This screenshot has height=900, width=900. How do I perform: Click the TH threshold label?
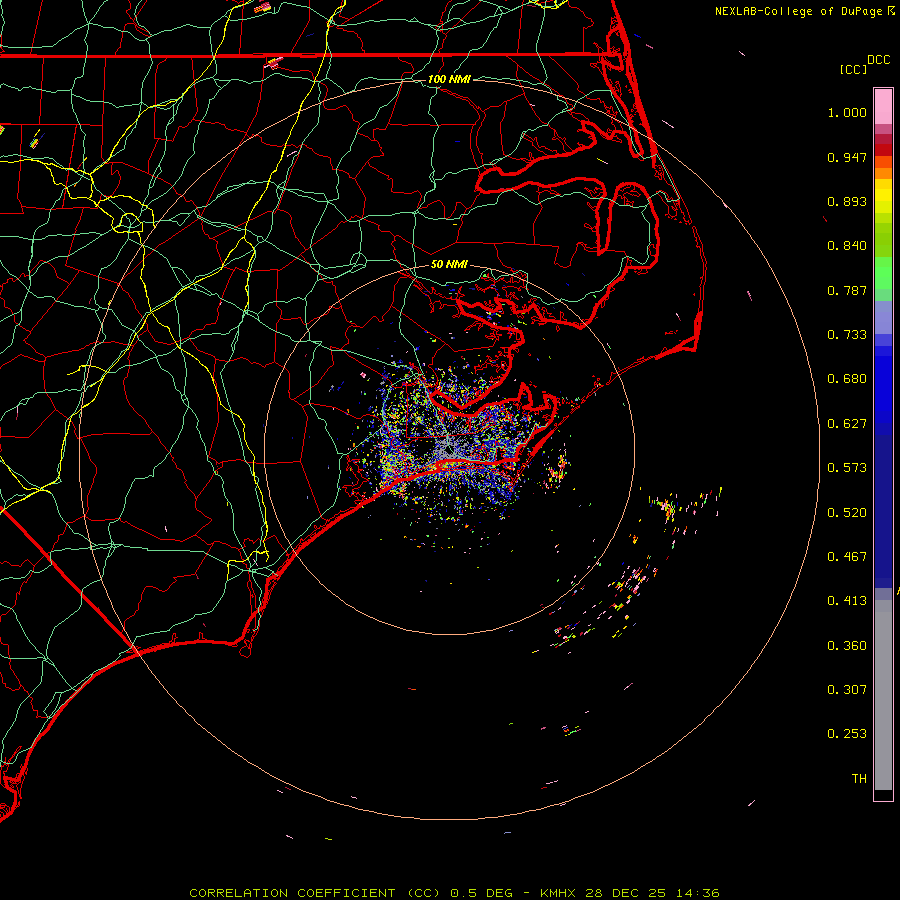click(x=859, y=779)
